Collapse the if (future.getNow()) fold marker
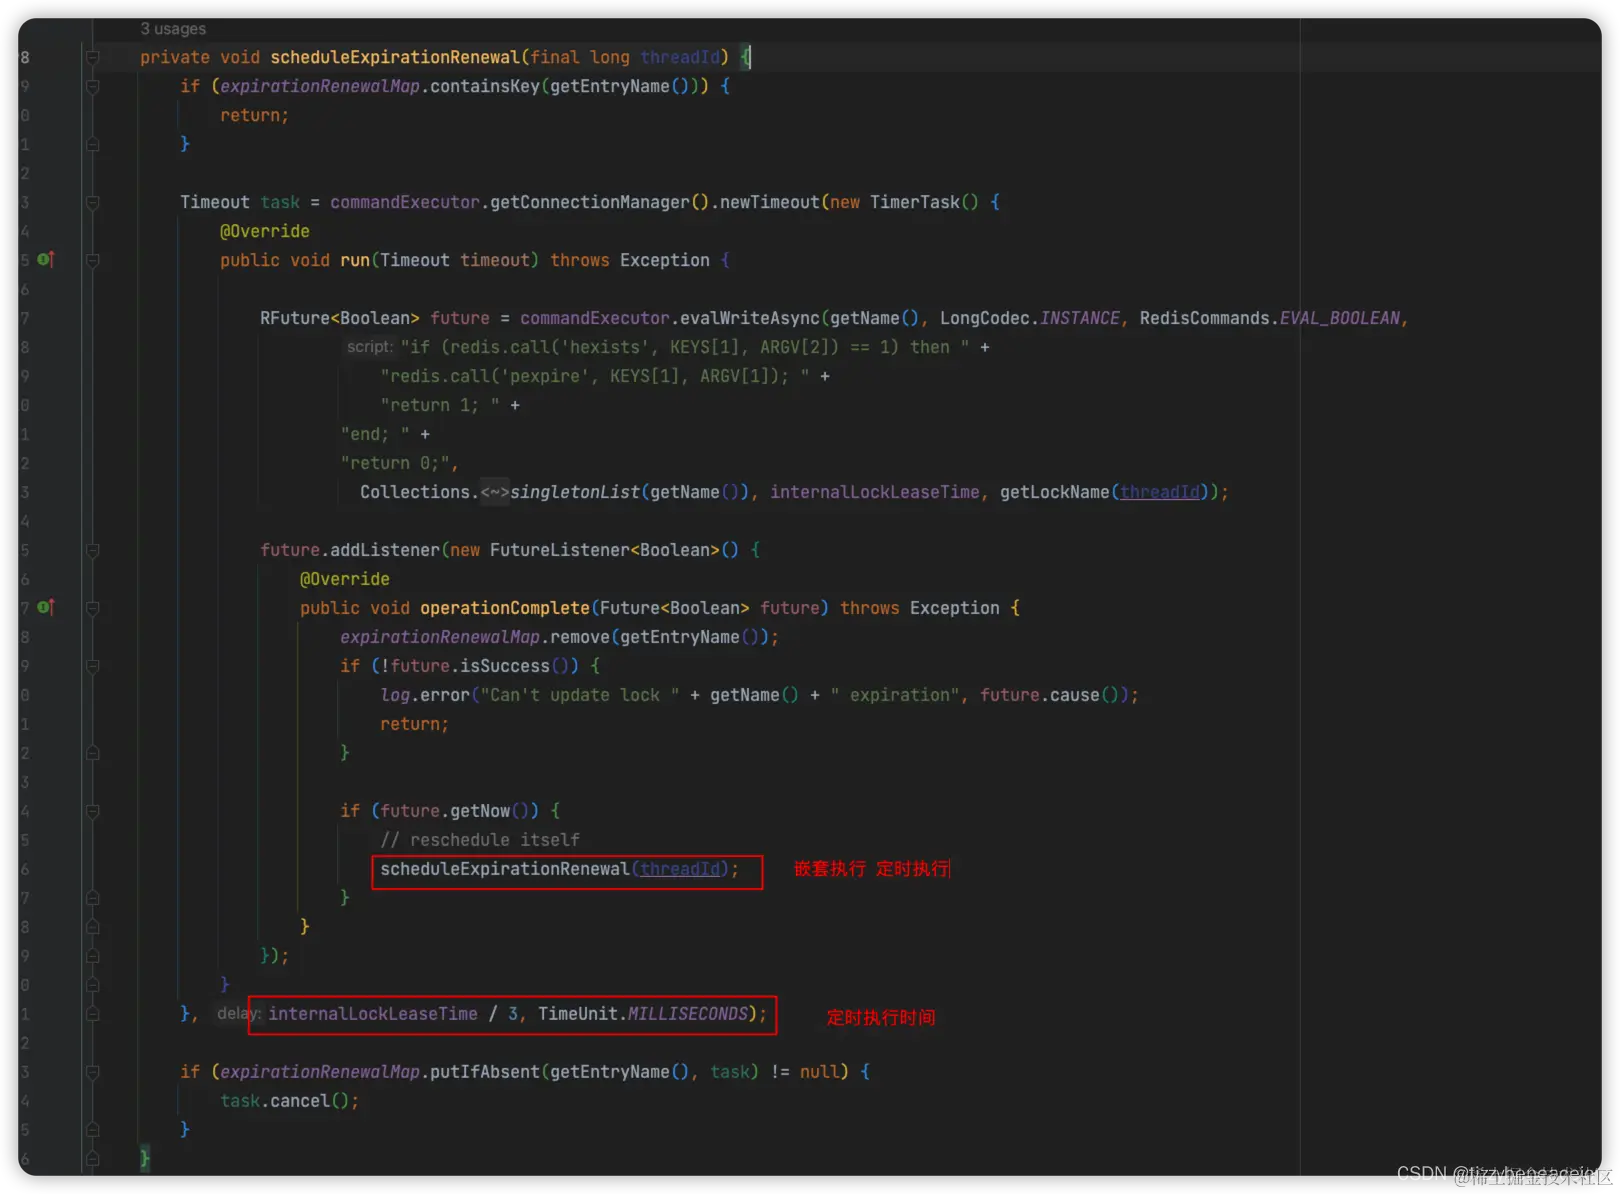This screenshot has height=1194, width=1620. coord(92,811)
